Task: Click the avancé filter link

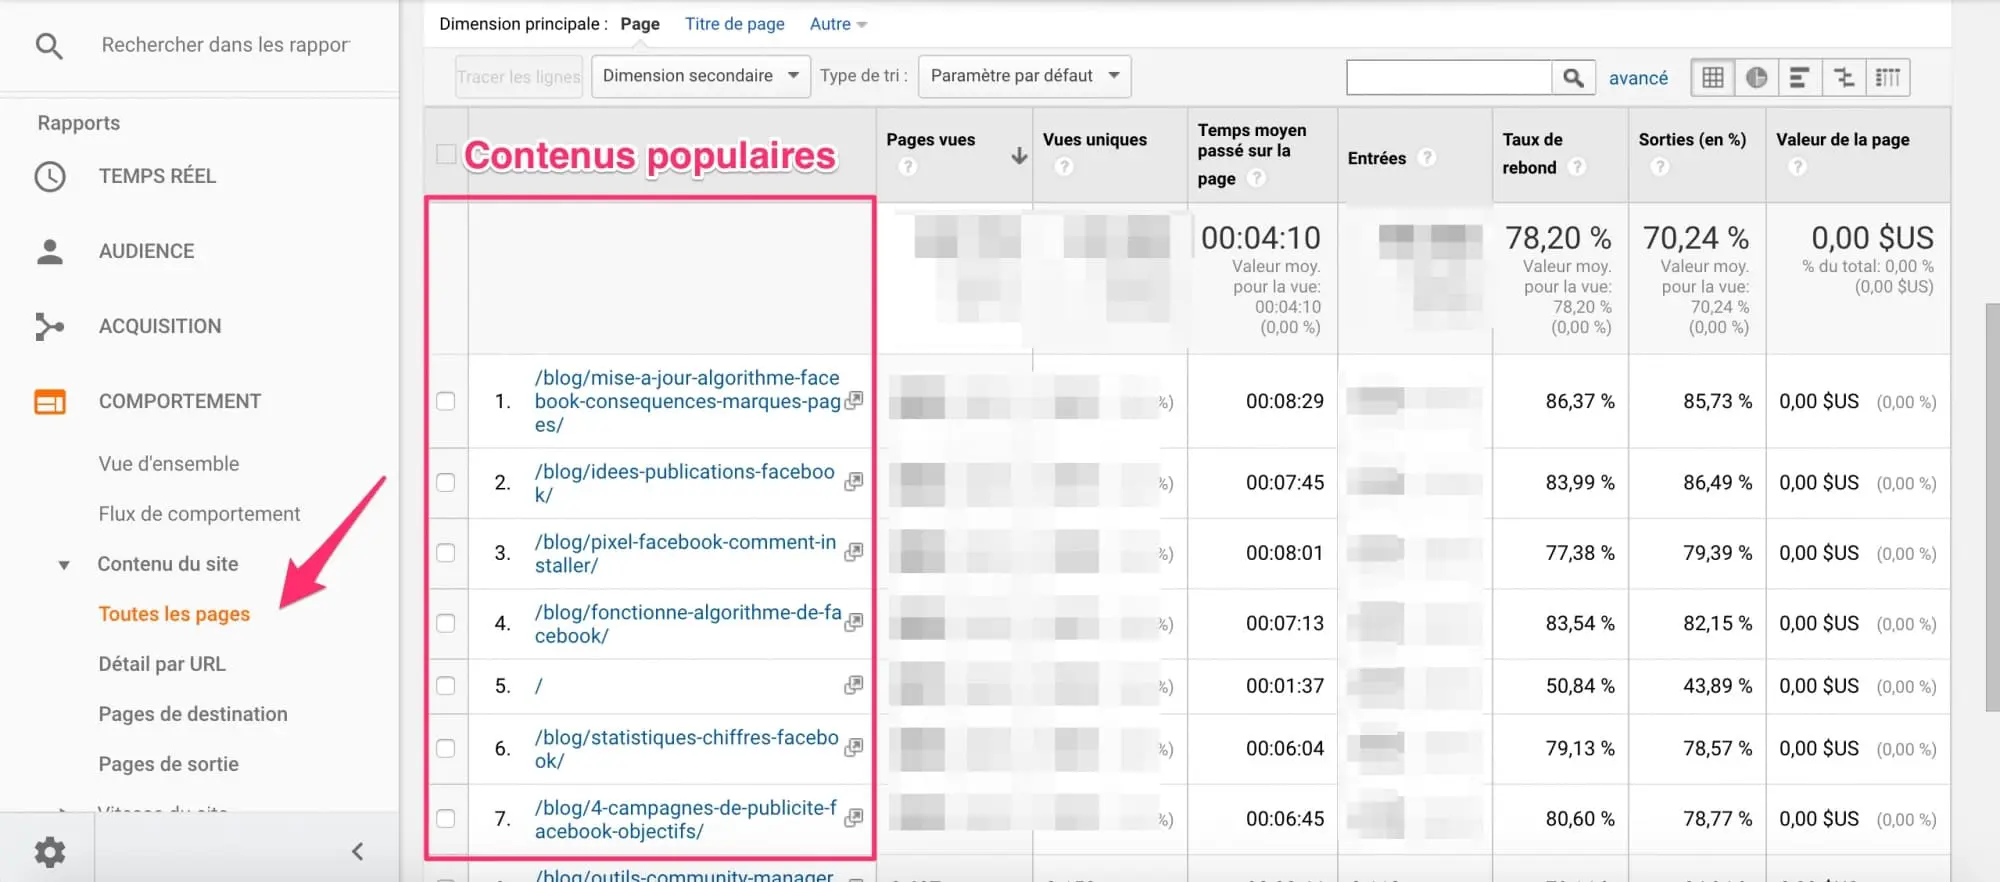Action: coord(1638,78)
